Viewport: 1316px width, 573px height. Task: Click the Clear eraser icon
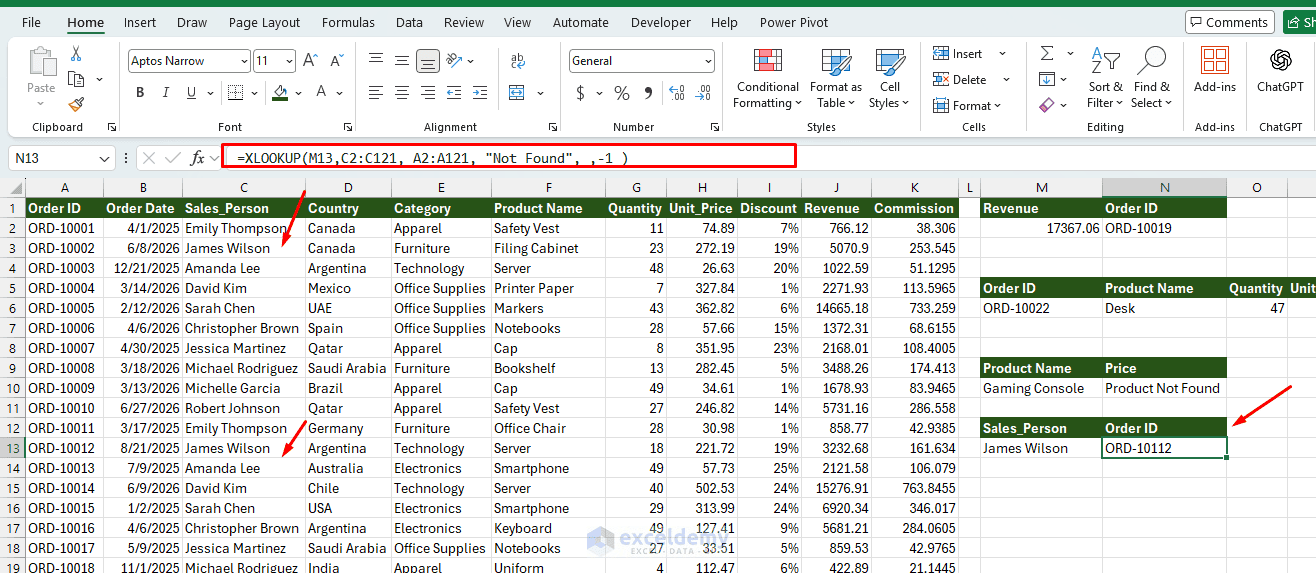pyautogui.click(x=1047, y=104)
